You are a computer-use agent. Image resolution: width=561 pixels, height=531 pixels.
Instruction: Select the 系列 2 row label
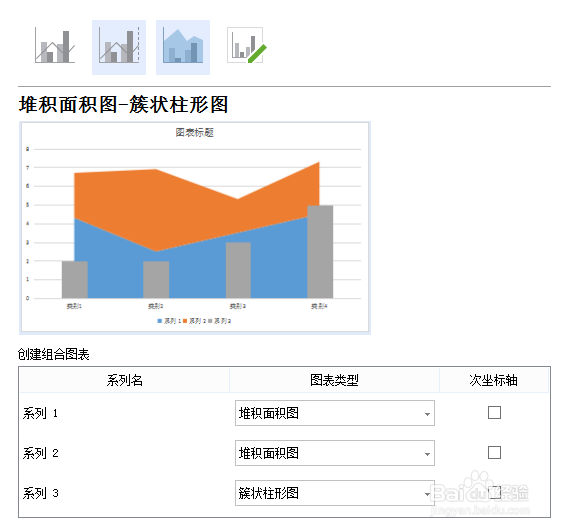[x=40, y=453]
